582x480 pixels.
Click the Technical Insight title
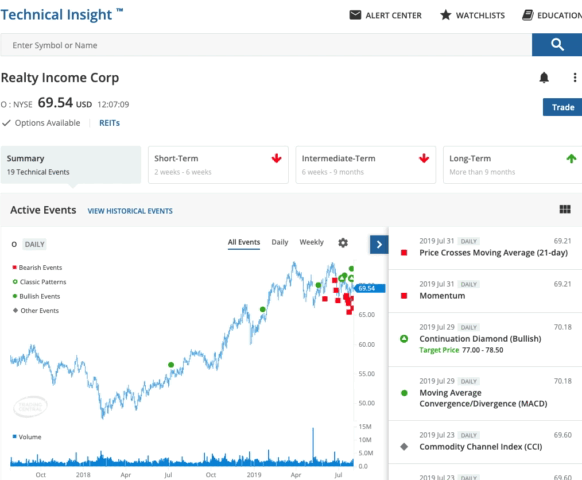(x=62, y=15)
